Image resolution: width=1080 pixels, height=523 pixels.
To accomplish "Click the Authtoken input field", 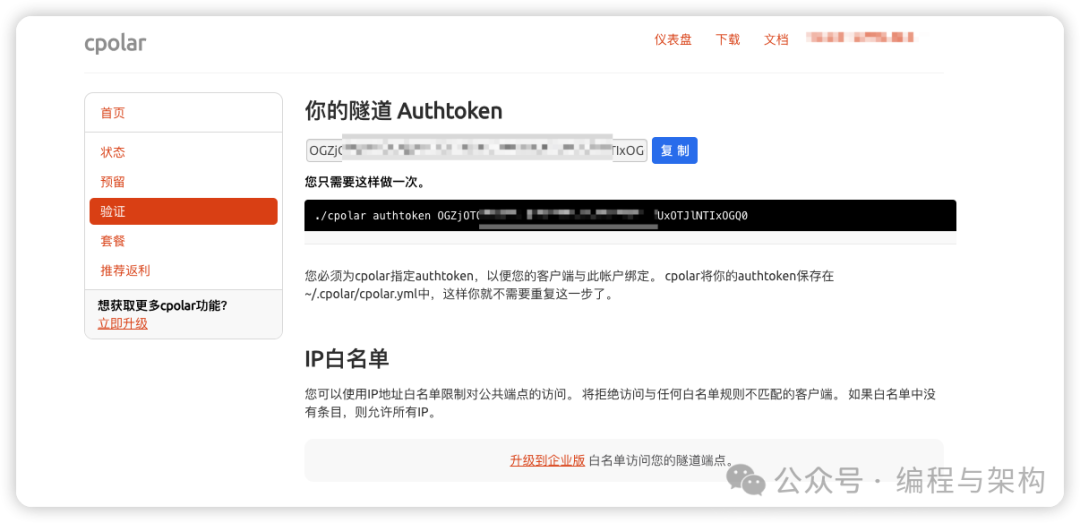I will pyautogui.click(x=477, y=150).
